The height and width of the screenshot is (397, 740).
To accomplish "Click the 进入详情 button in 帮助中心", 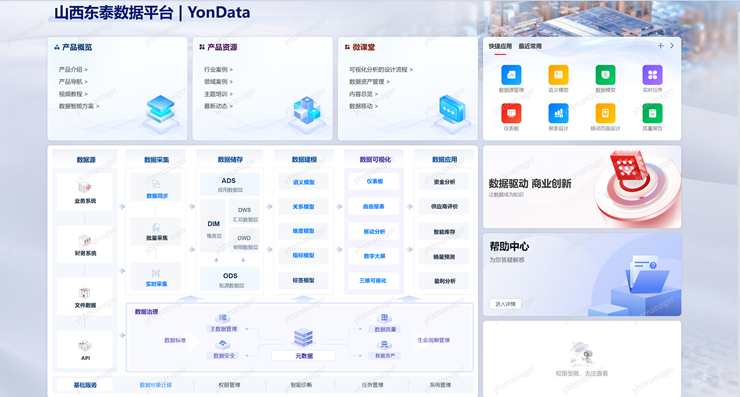I will pyautogui.click(x=505, y=304).
